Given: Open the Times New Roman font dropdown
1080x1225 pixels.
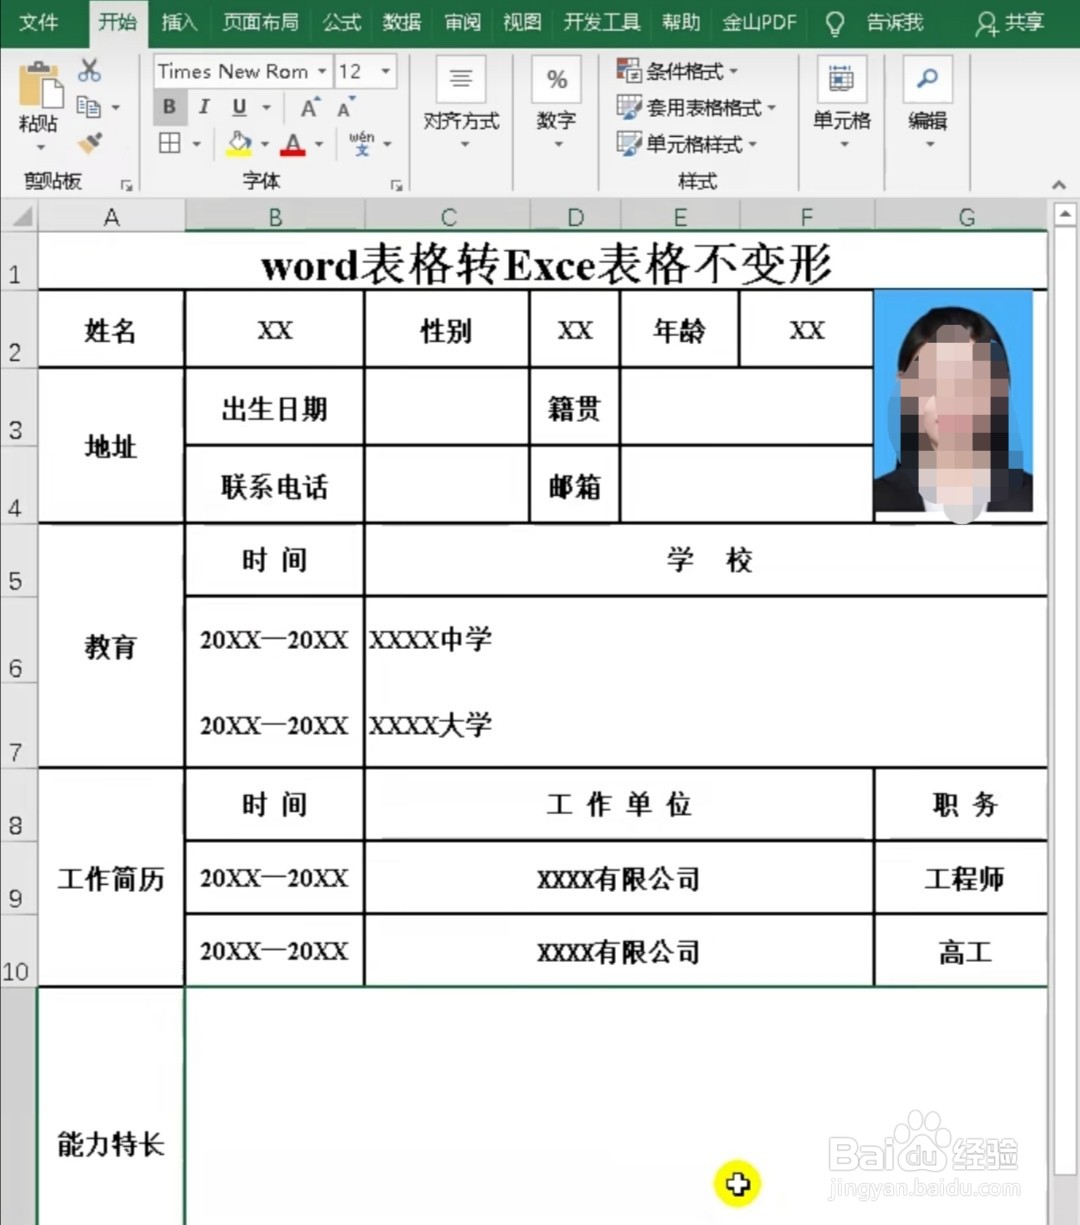Looking at the screenshot, I should coord(321,71).
